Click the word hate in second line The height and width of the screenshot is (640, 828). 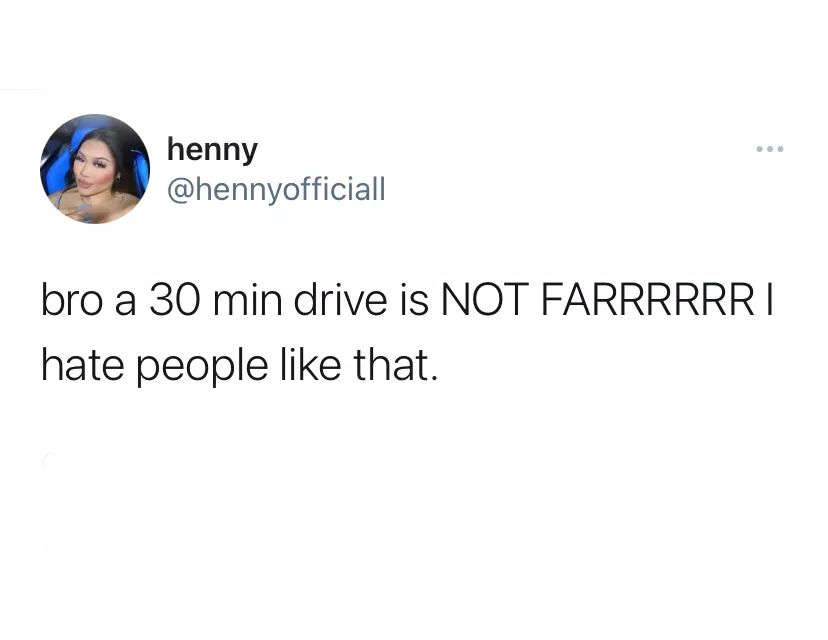point(82,365)
